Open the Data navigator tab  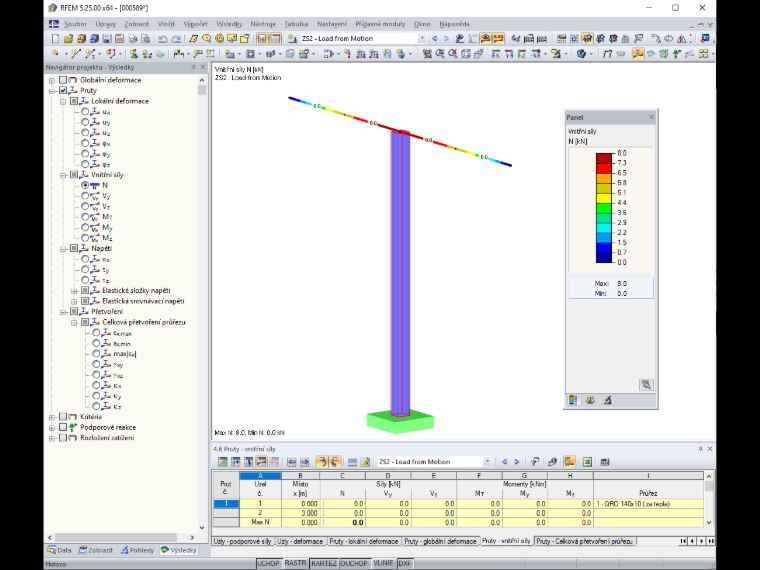coord(60,550)
